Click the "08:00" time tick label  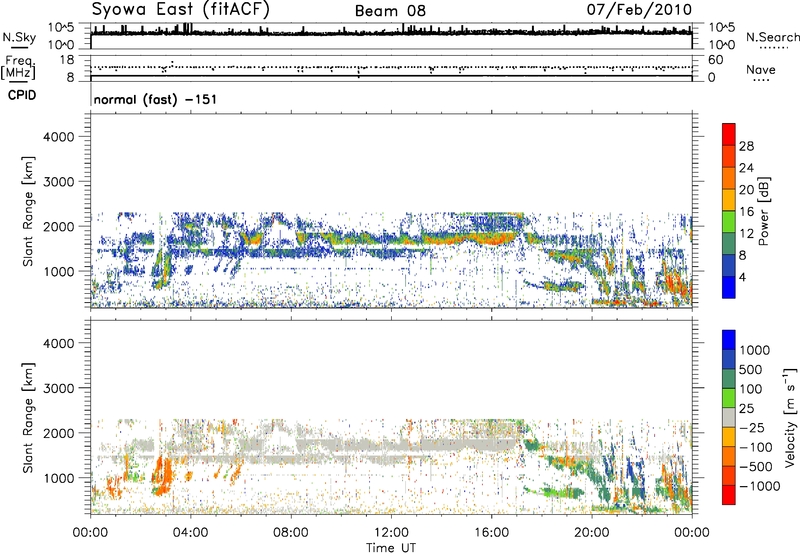[291, 533]
